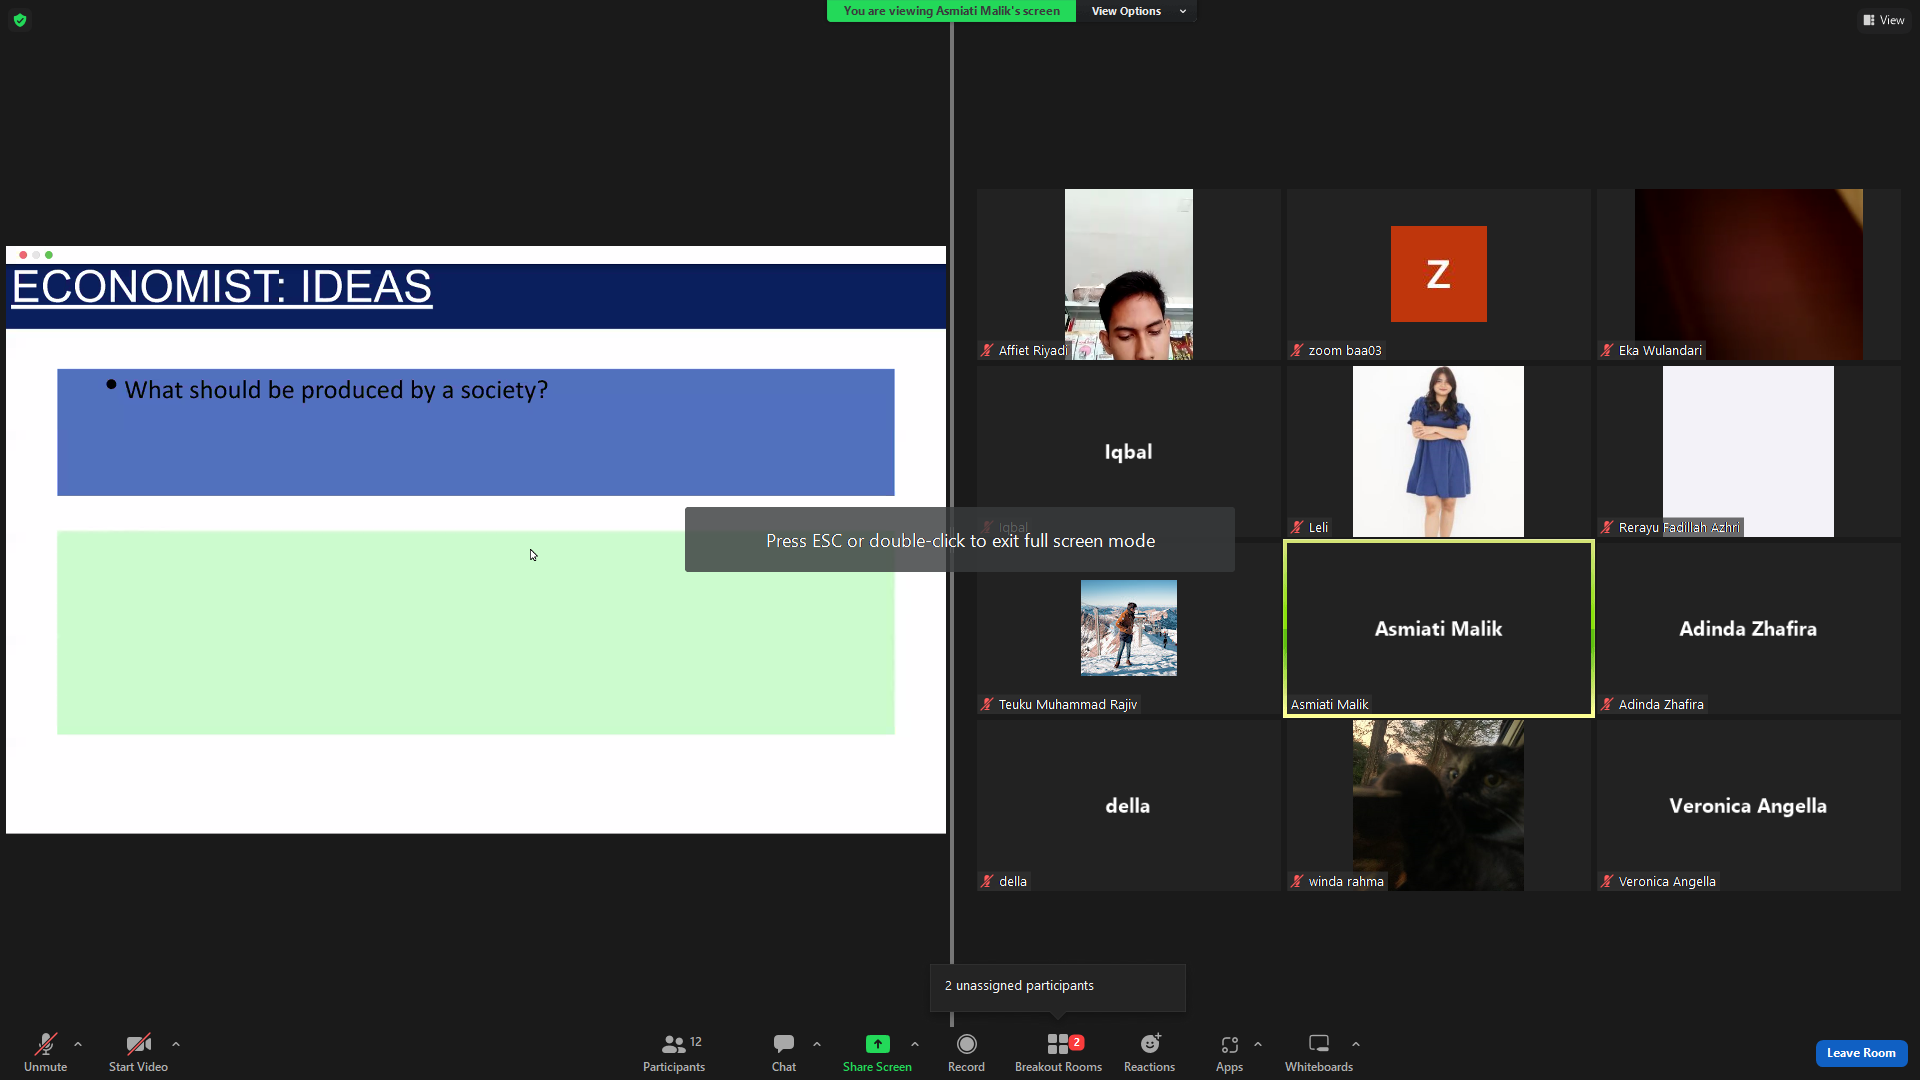The image size is (1920, 1080).
Task: Click the green encryption shield icon
Action: (x=20, y=20)
